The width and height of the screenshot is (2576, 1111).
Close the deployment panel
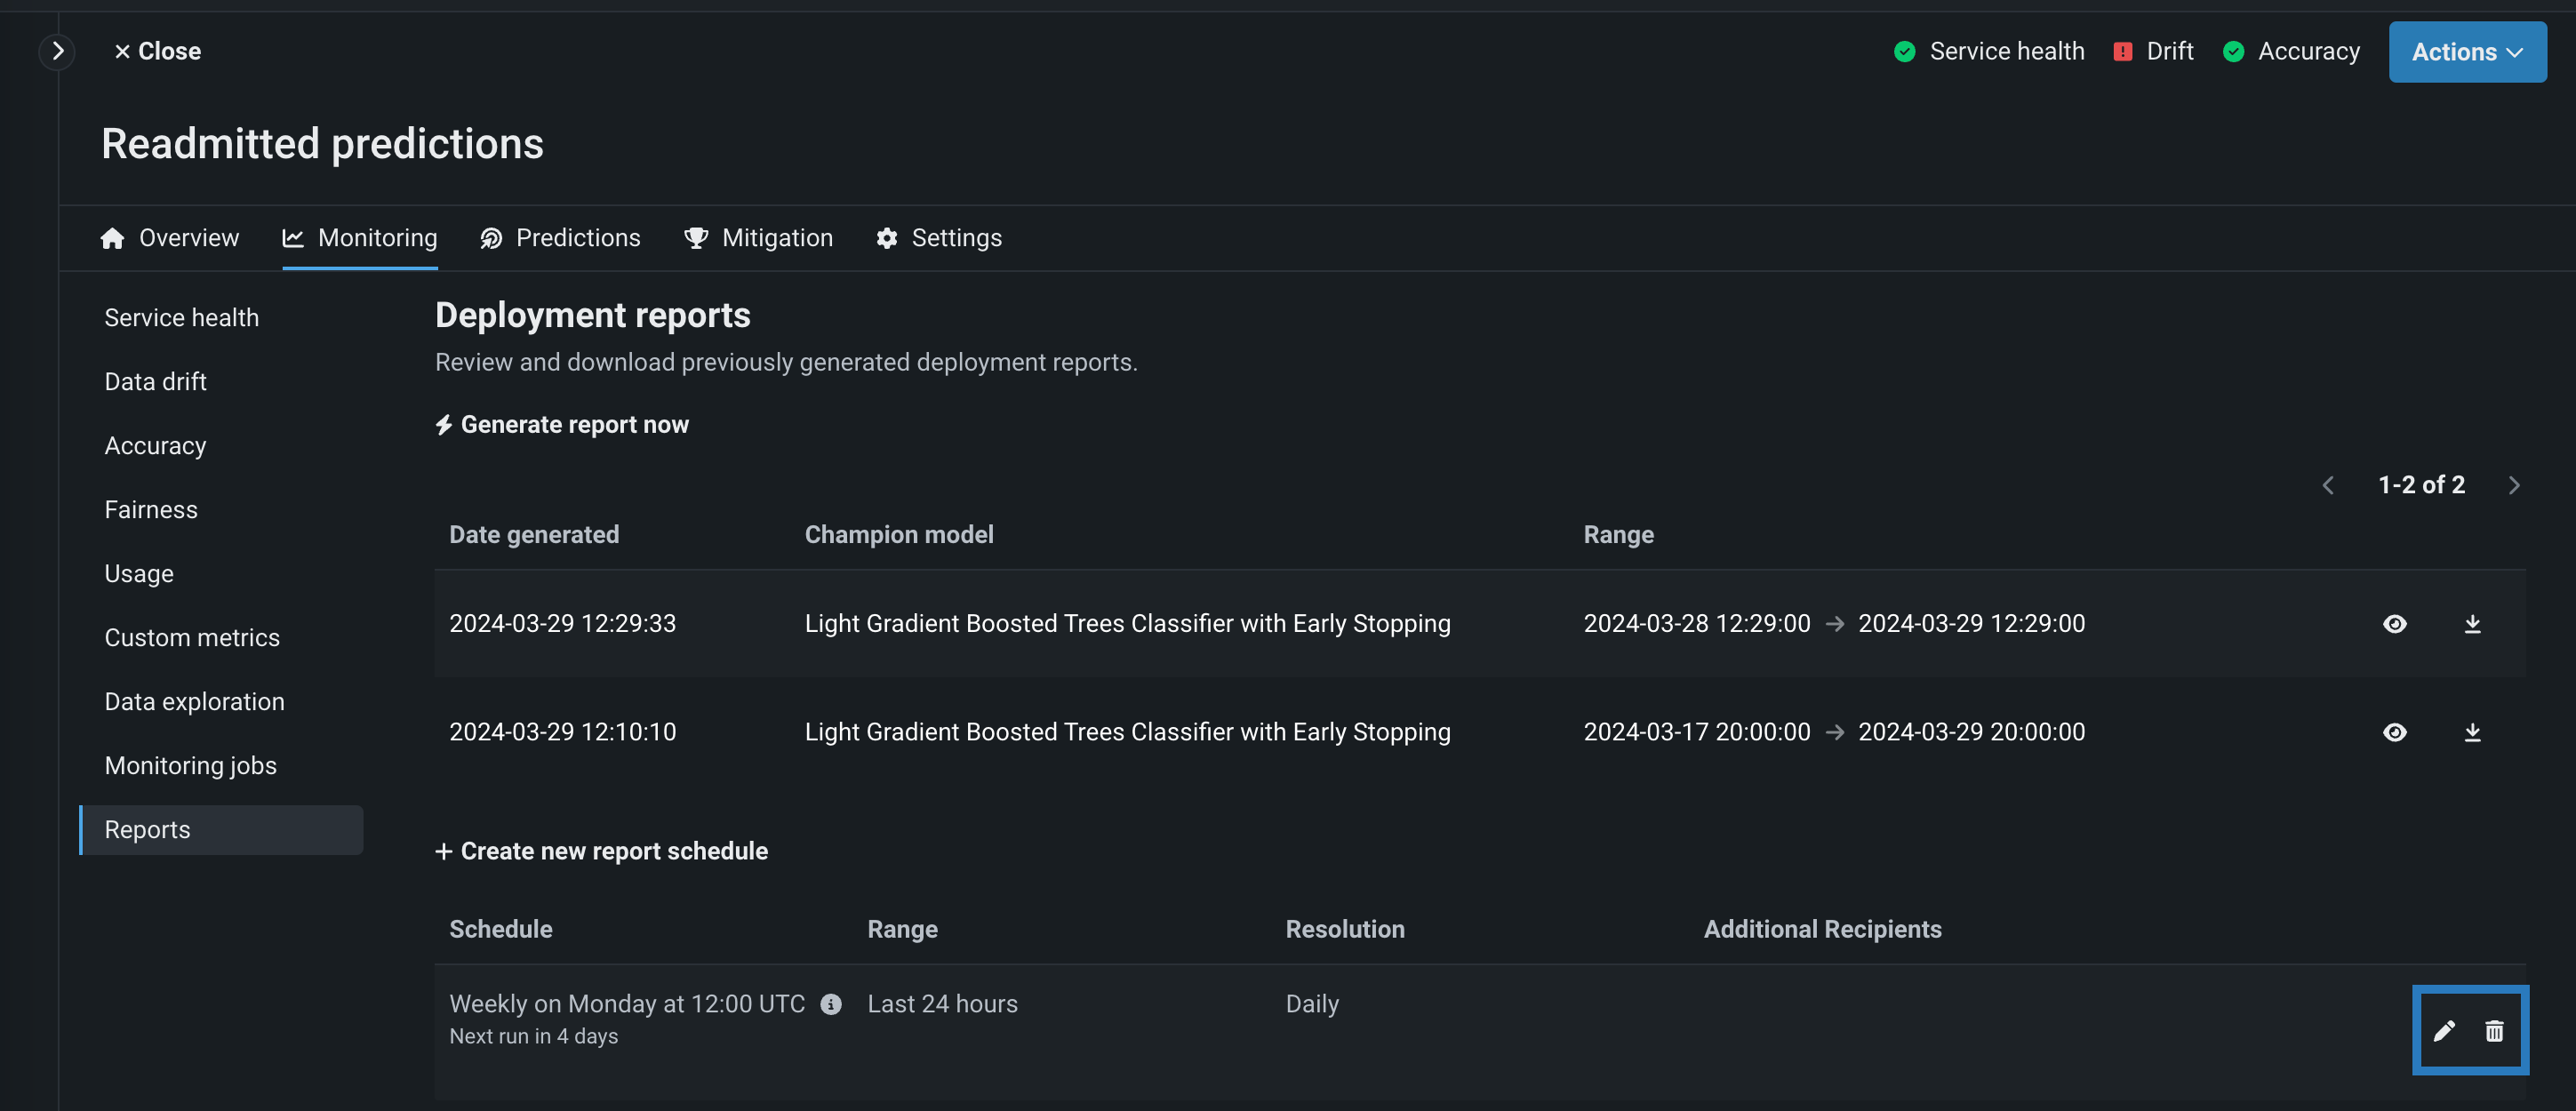tap(157, 51)
